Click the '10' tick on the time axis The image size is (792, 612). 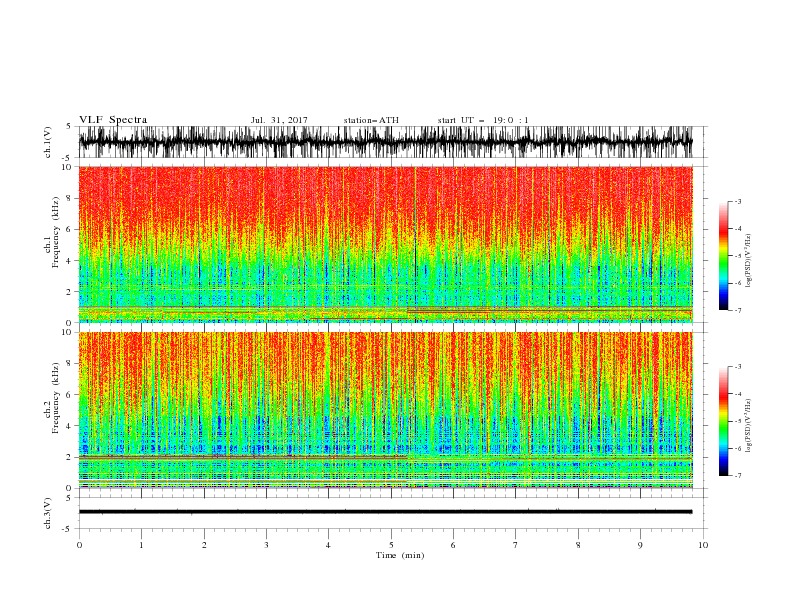click(x=703, y=545)
